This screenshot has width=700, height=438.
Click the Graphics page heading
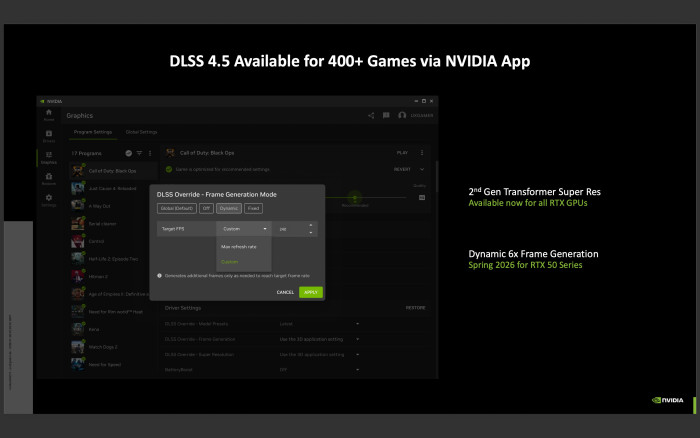pyautogui.click(x=80, y=116)
